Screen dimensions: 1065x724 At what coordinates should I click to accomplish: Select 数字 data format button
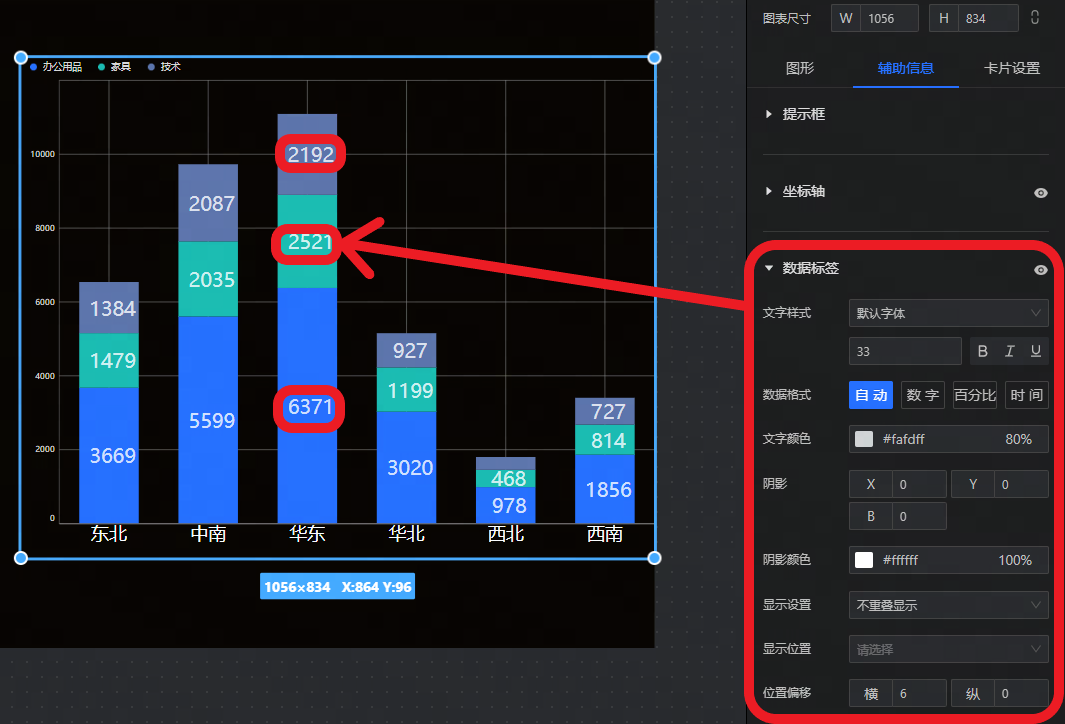(x=922, y=395)
